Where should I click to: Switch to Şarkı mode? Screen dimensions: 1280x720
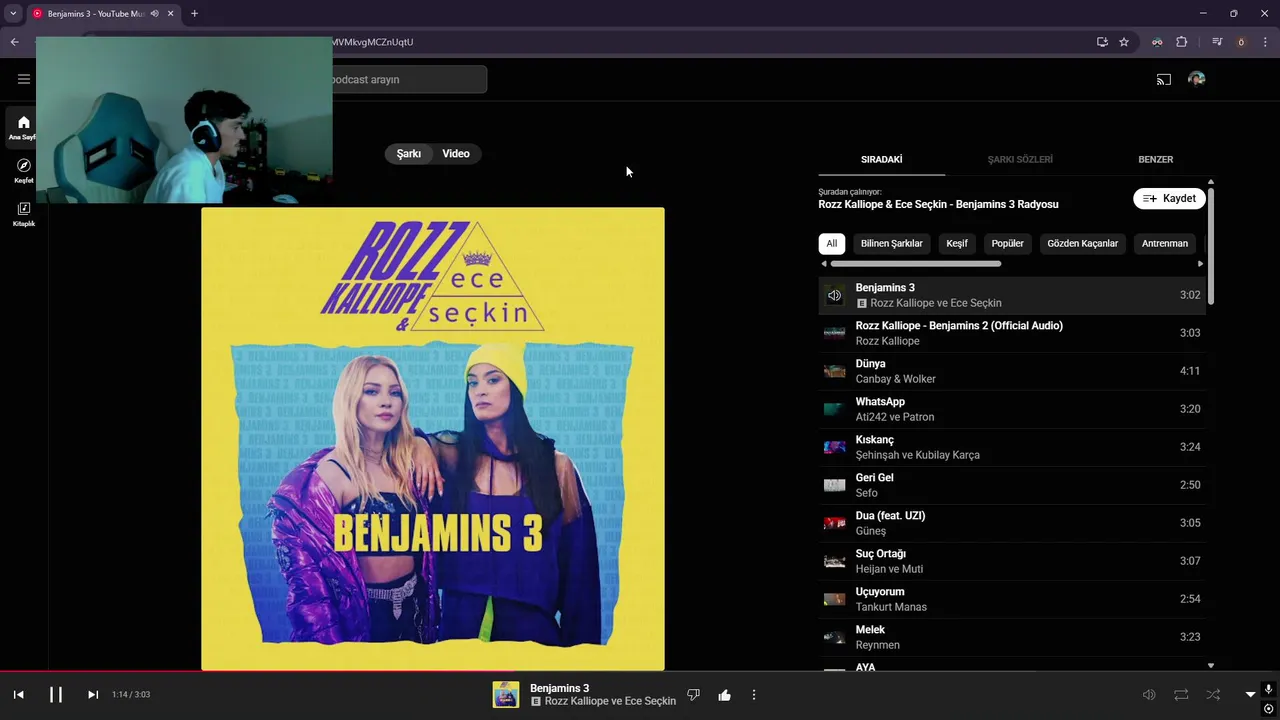(409, 153)
